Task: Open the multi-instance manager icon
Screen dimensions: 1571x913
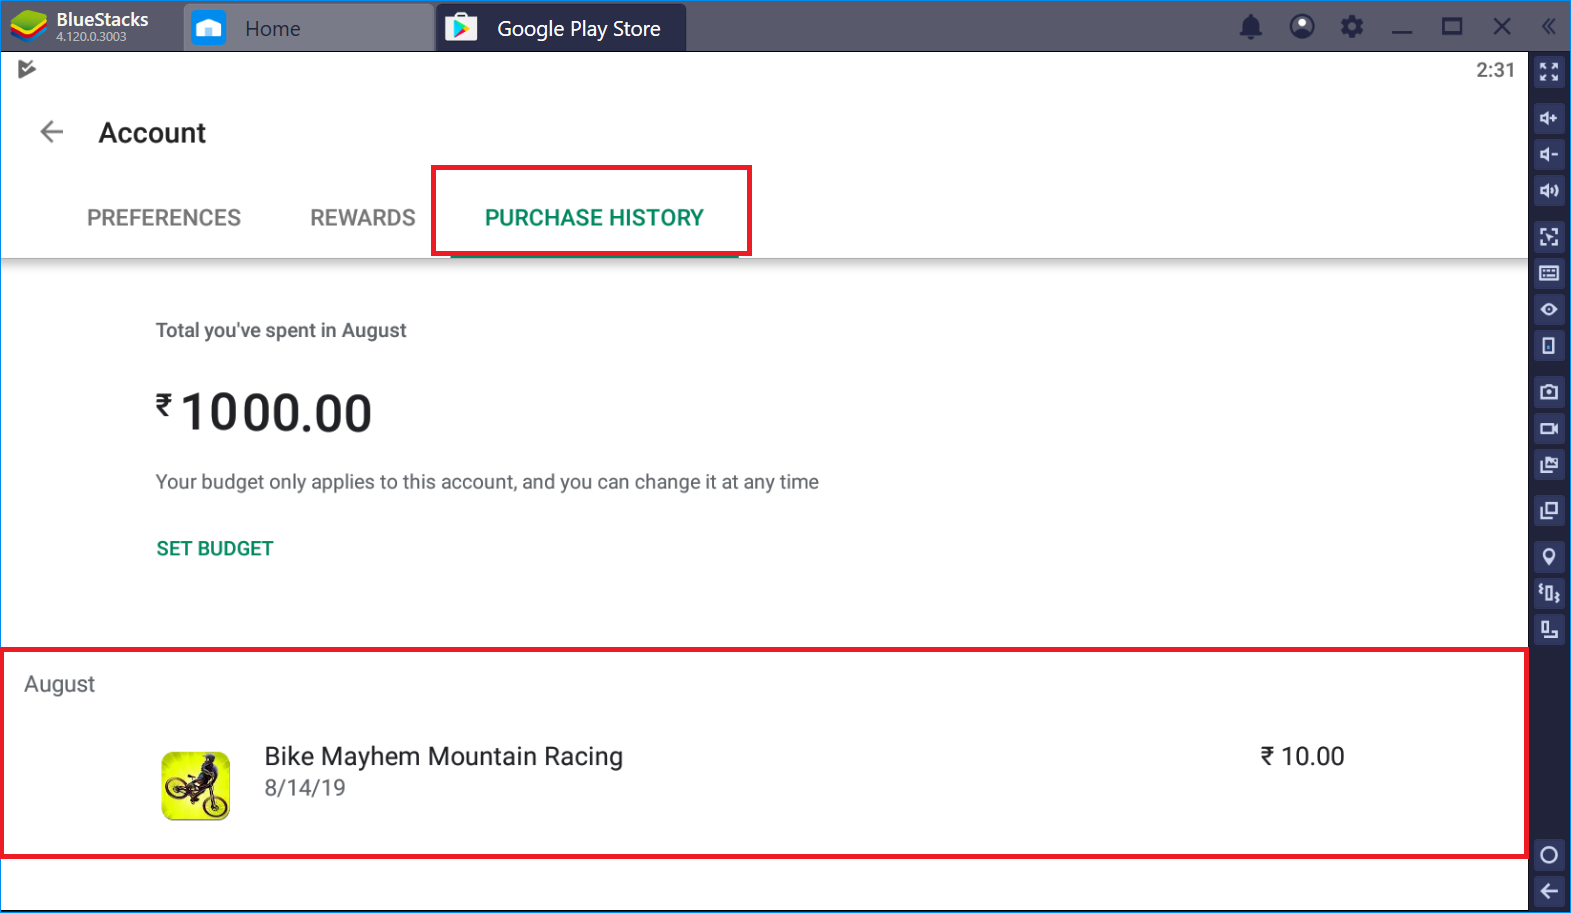Action: [1549, 510]
